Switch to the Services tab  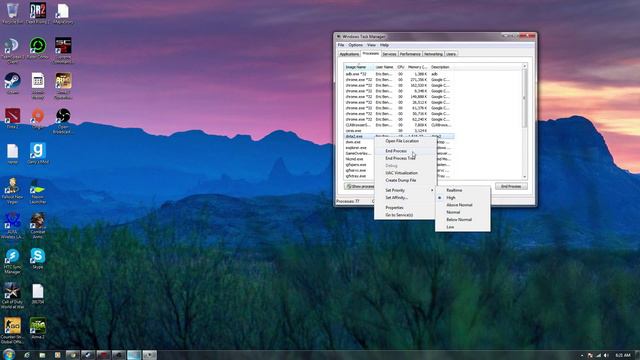389,54
